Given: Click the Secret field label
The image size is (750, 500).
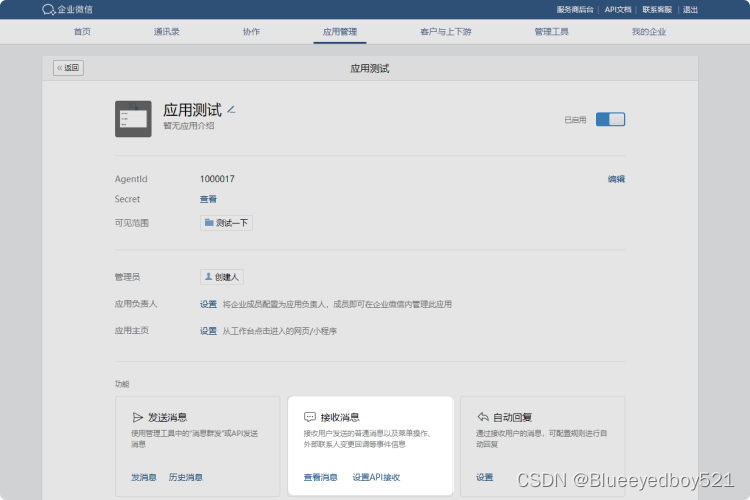Looking at the screenshot, I should [x=127, y=199].
